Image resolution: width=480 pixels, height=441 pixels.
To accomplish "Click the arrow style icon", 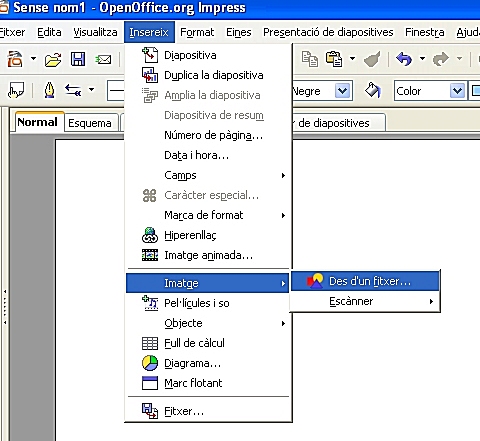I will [73, 90].
